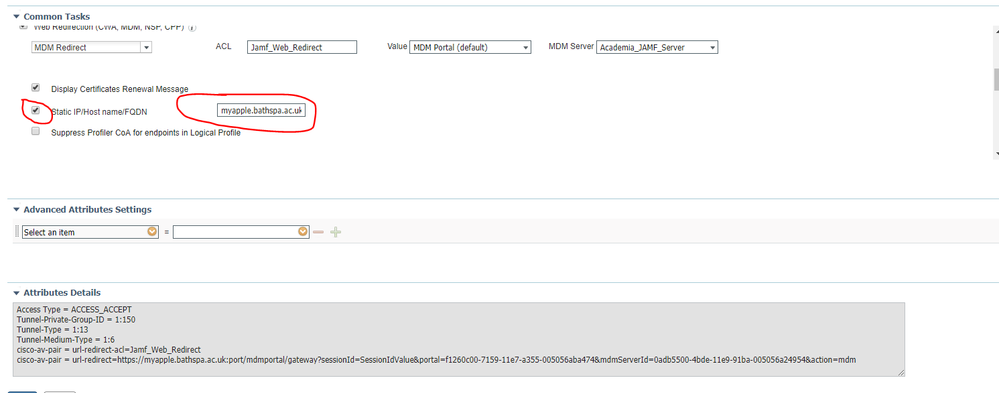Collapse the Attributes Details section
The height and width of the screenshot is (393, 999).
point(17,293)
